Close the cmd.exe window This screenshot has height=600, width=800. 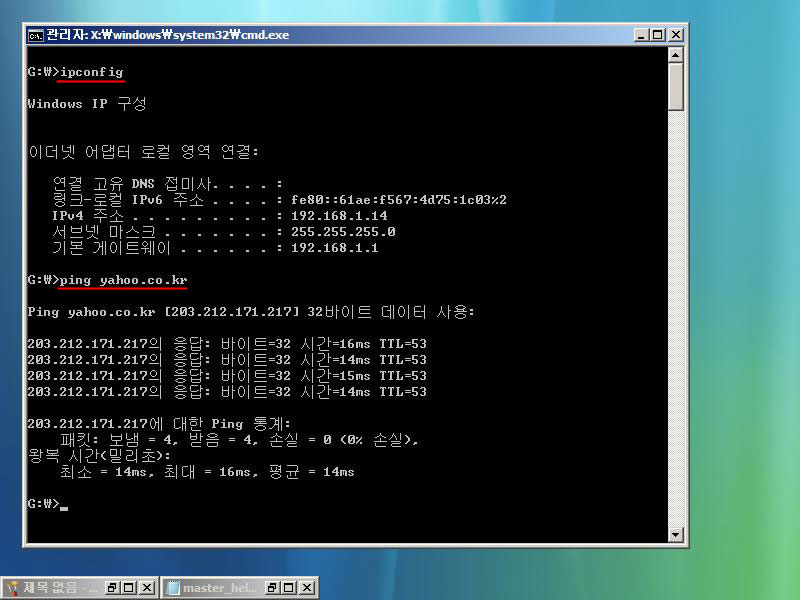[676, 35]
